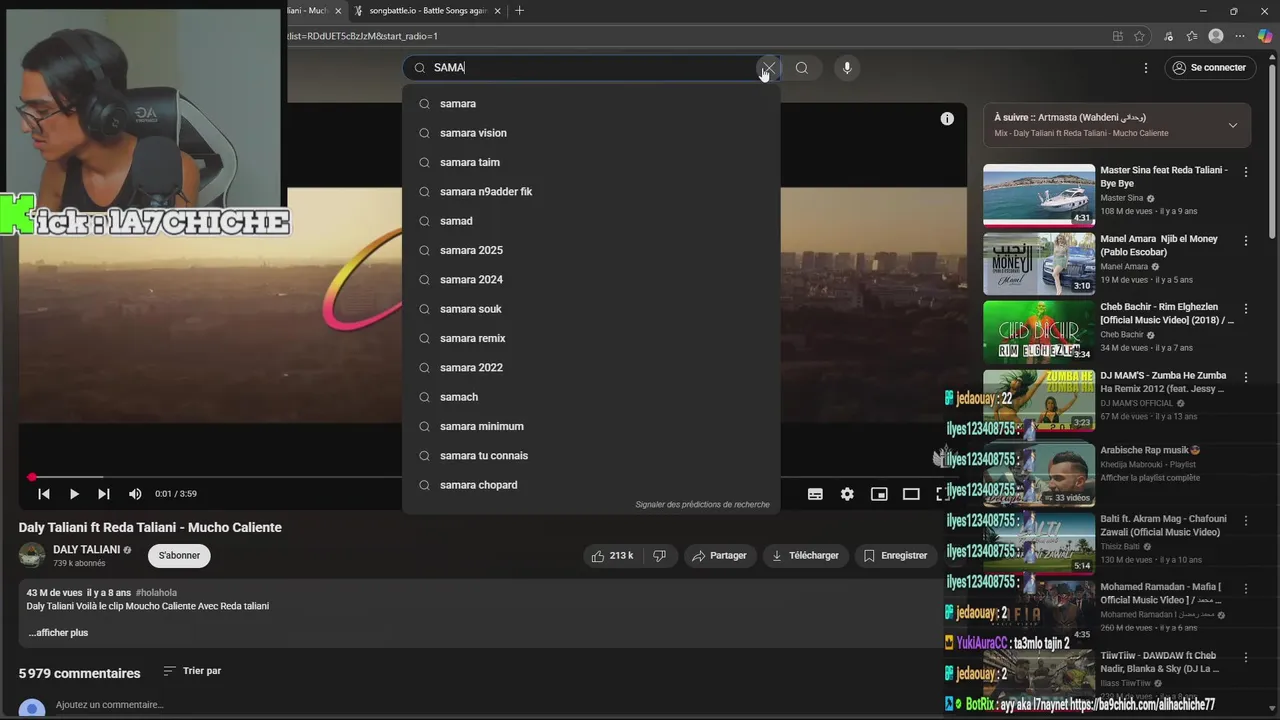Open DALY TALIANI channel avatar

[x=32, y=556]
